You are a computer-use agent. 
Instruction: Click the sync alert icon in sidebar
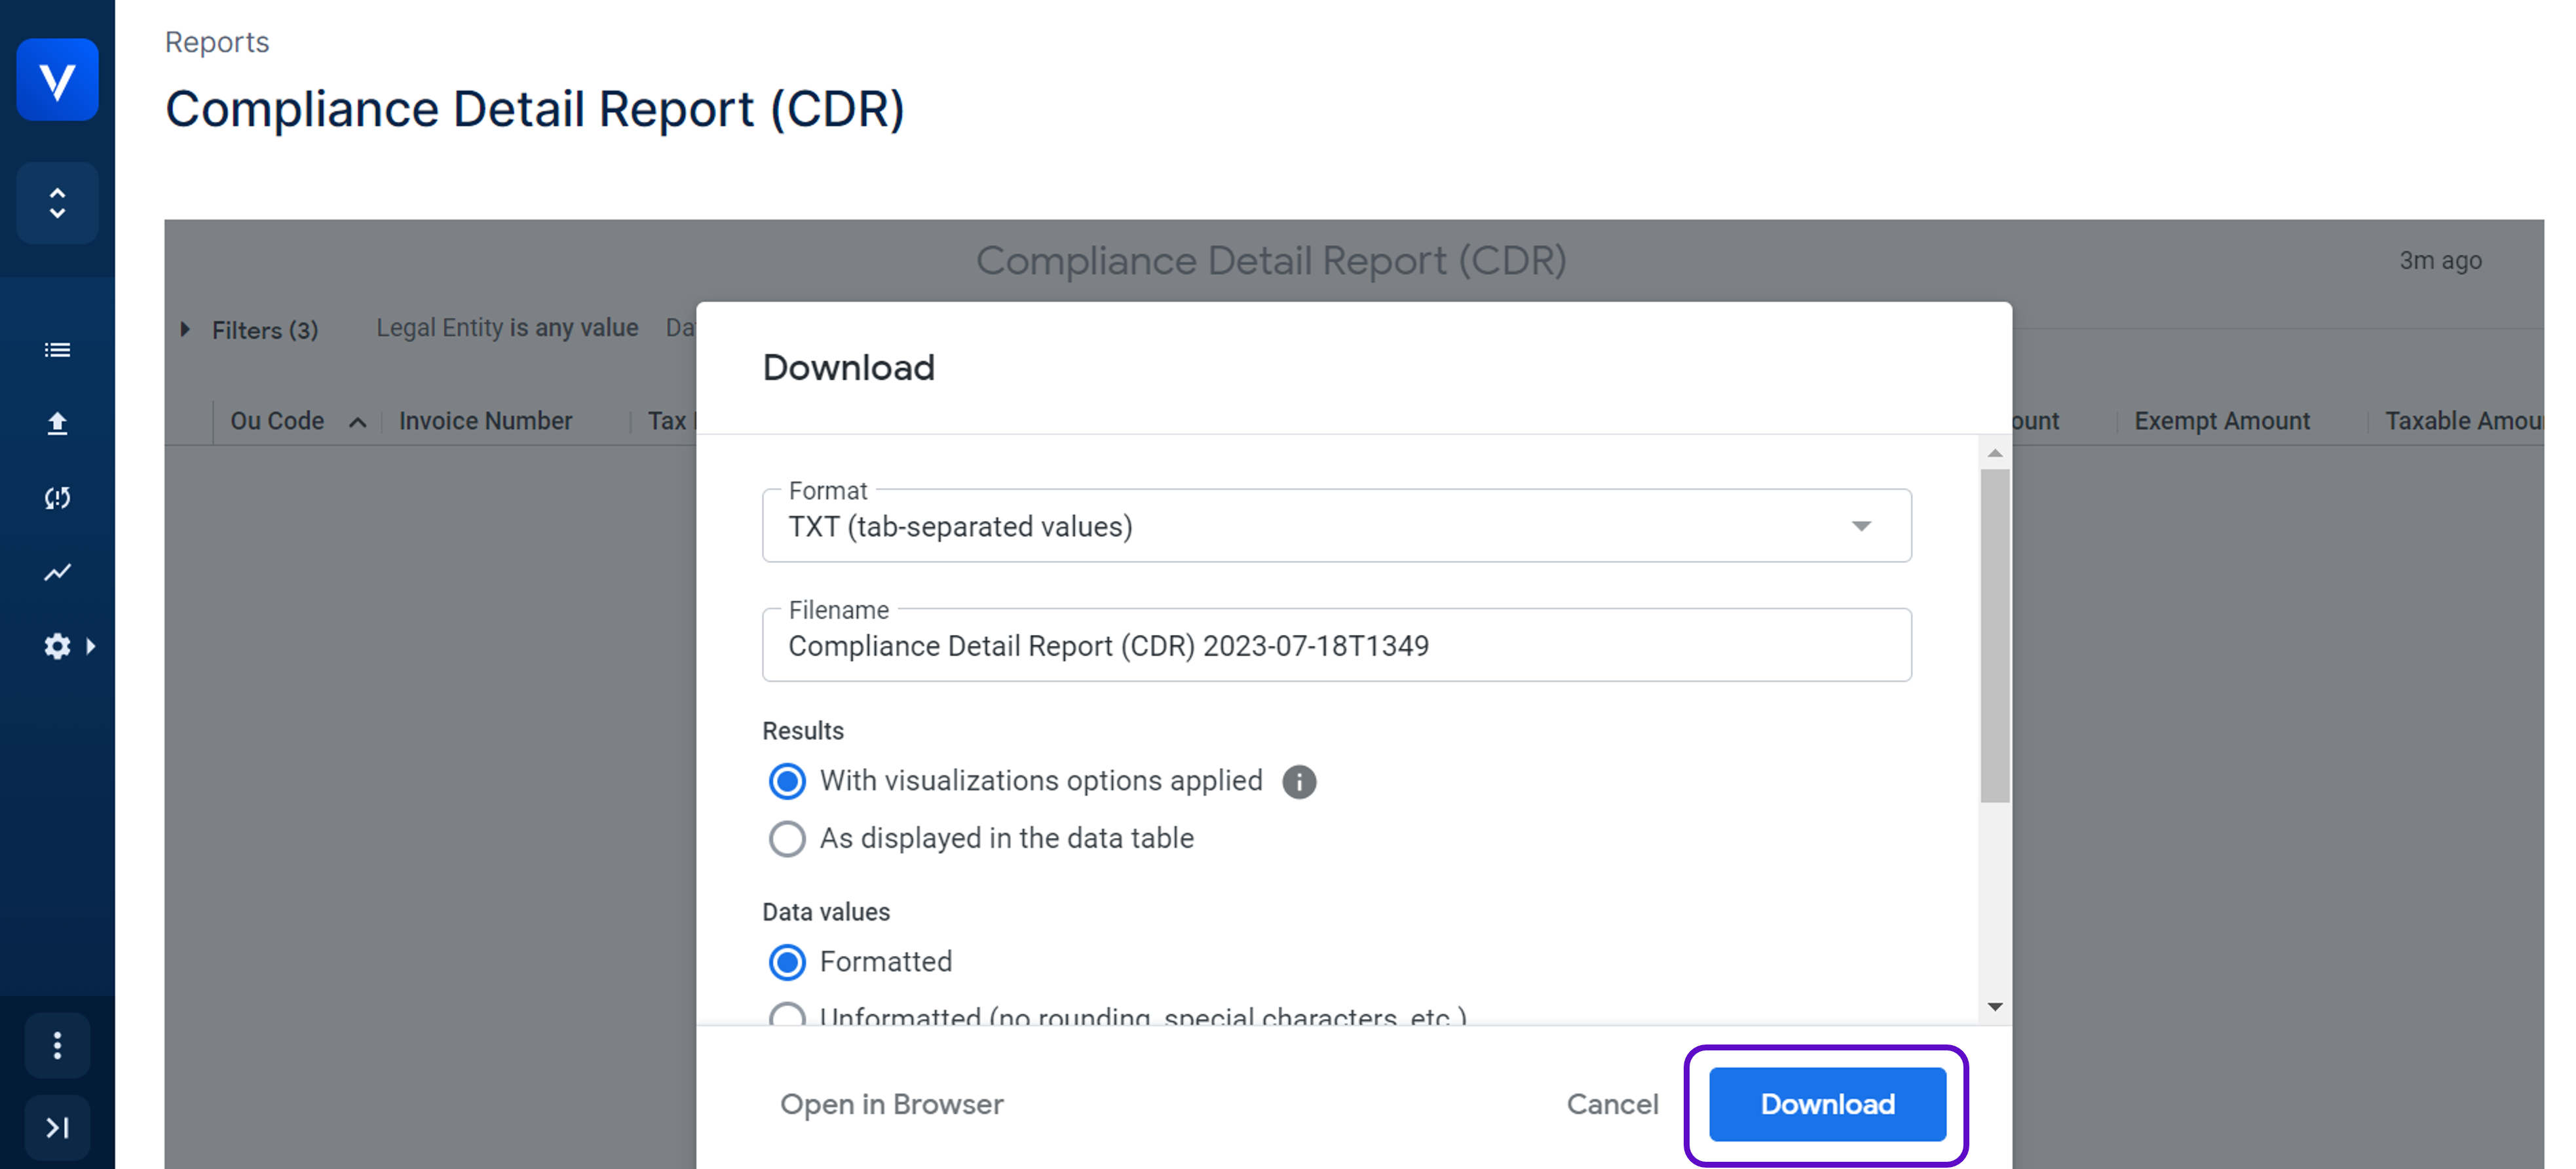(x=57, y=498)
